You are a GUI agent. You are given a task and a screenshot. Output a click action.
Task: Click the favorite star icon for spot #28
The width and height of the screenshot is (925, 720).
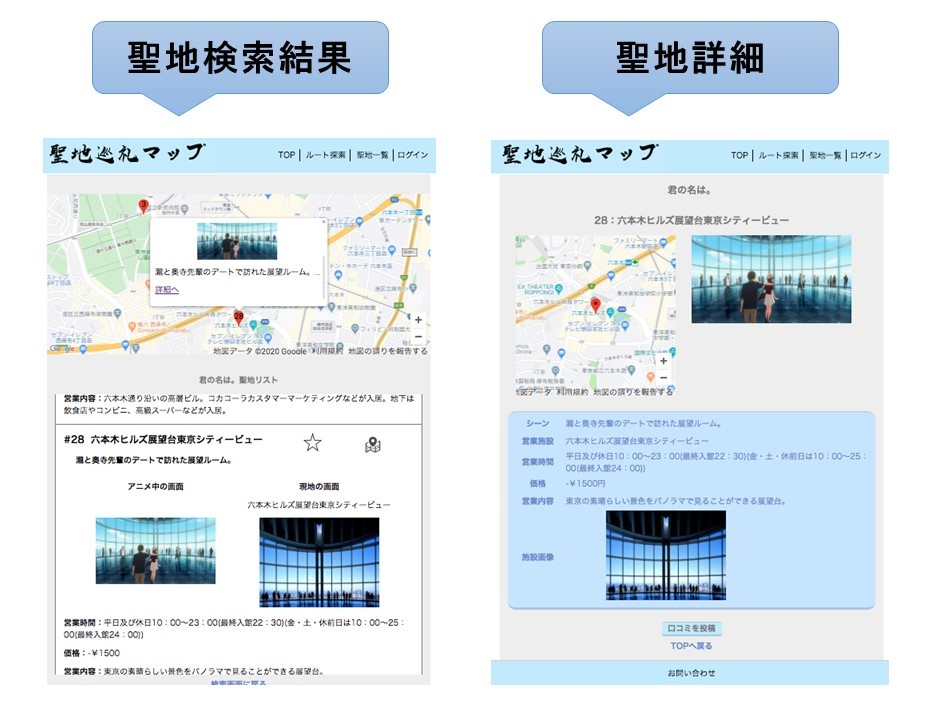pyautogui.click(x=313, y=443)
